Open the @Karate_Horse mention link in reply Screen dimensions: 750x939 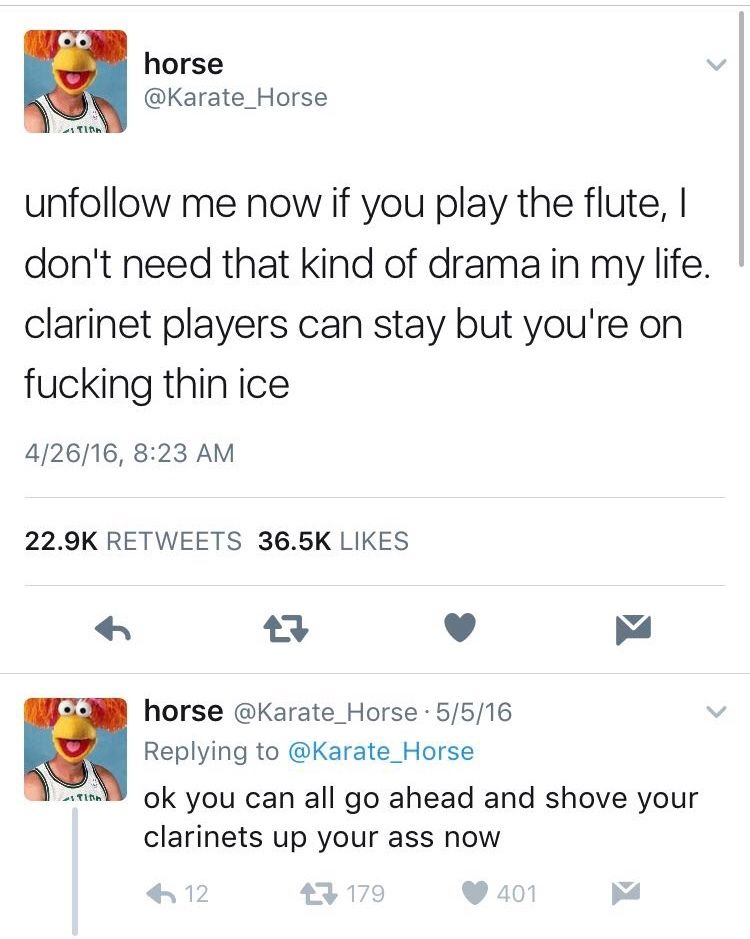[381, 751]
